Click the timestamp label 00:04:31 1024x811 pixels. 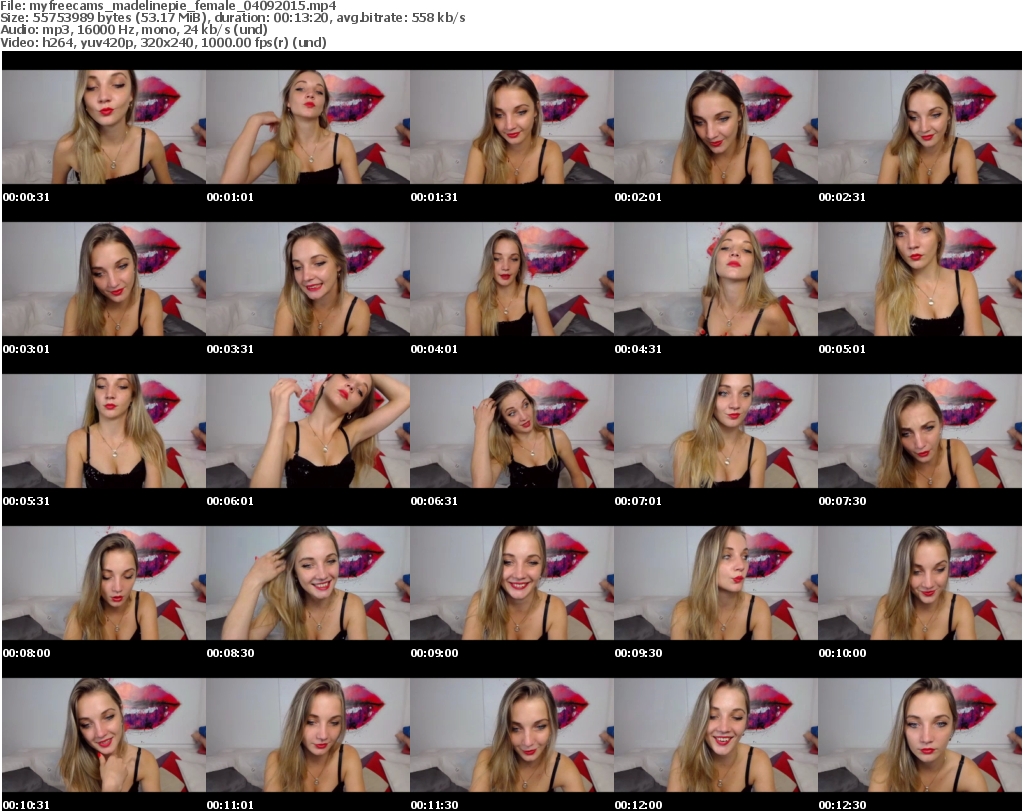(638, 349)
